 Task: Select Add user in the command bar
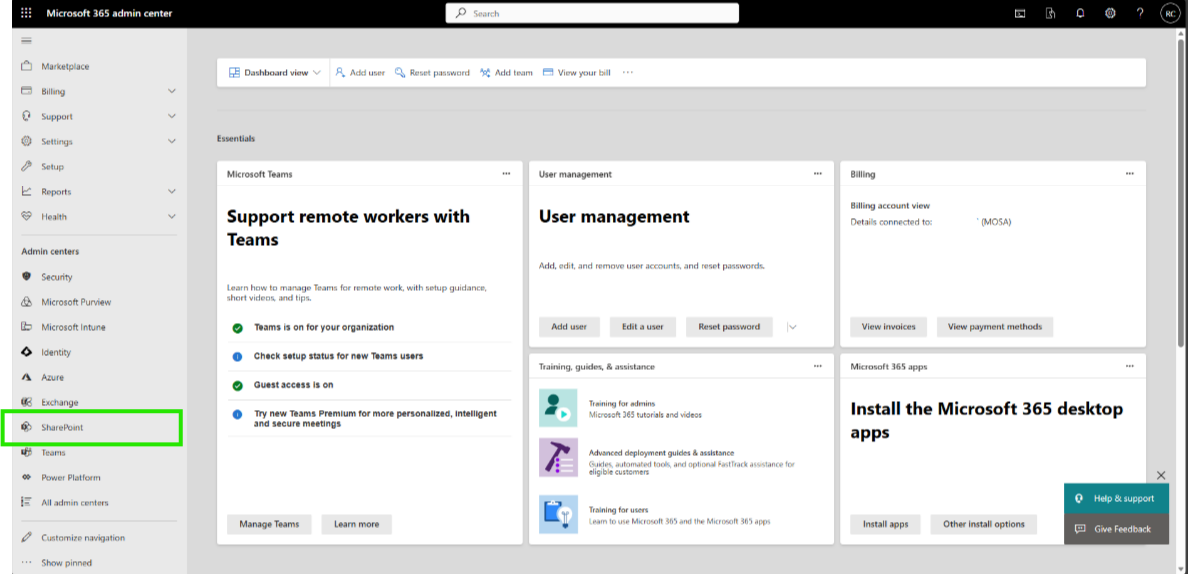(360, 73)
